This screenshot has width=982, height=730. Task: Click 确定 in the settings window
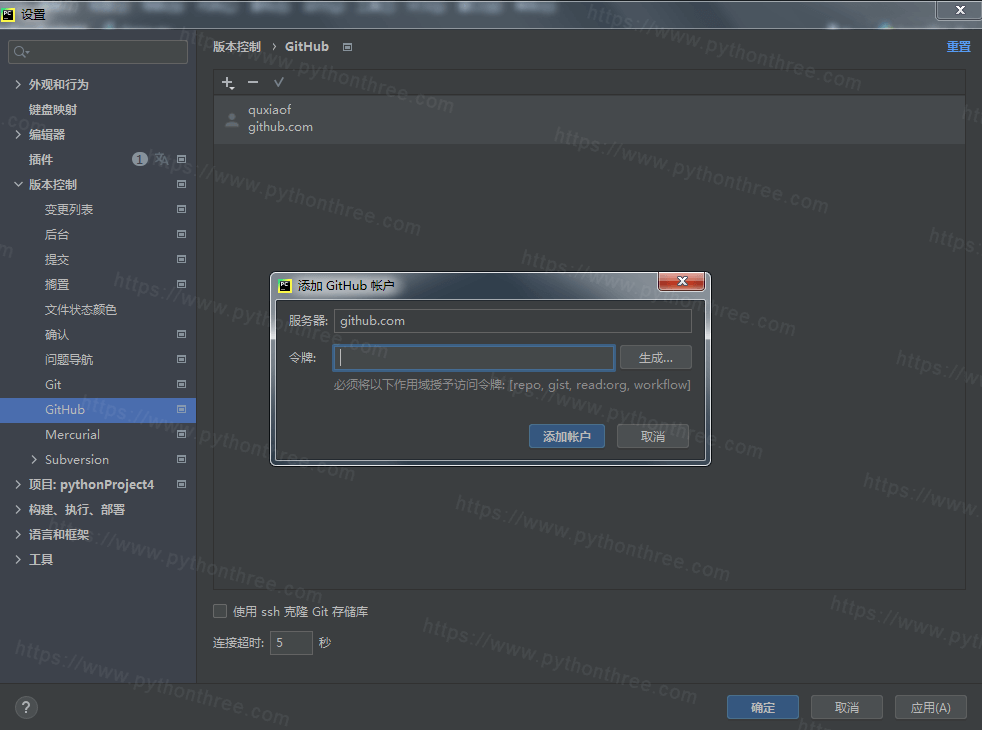(763, 707)
